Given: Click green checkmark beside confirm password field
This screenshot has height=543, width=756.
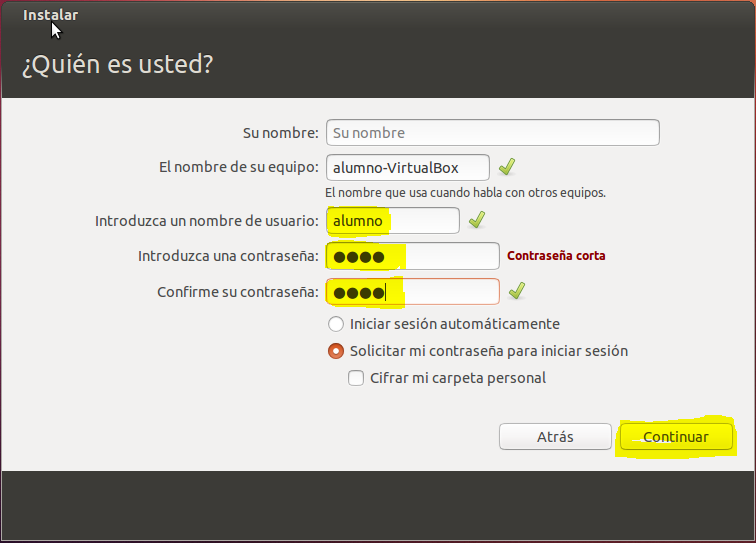Looking at the screenshot, I should tap(517, 291).
